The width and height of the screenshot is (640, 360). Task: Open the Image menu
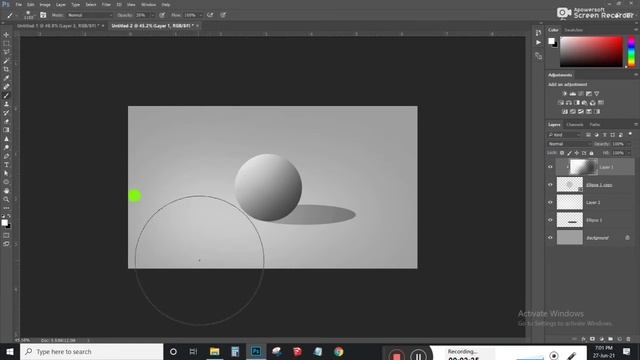click(45, 4)
